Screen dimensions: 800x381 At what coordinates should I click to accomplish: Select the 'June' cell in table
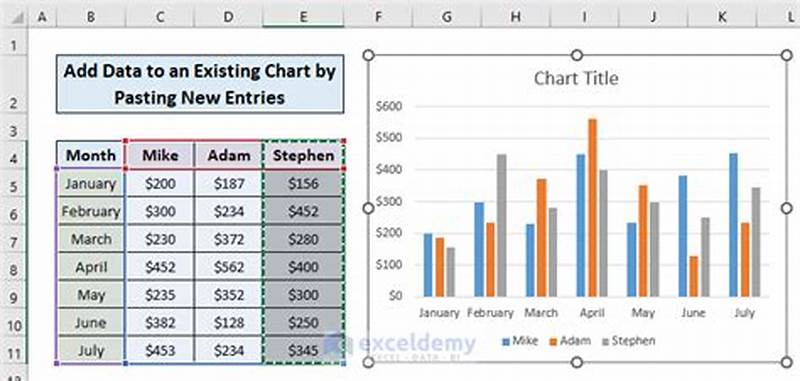tap(91, 322)
